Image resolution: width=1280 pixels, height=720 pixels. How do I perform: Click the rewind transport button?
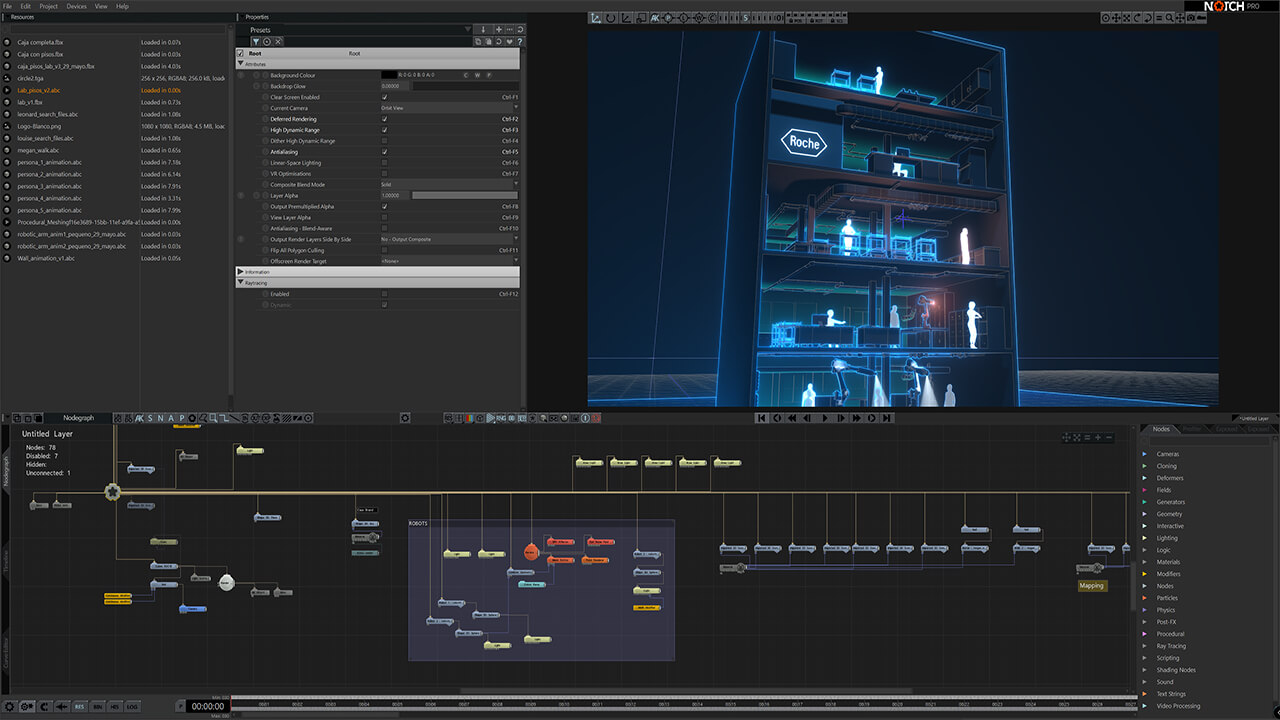coord(793,418)
